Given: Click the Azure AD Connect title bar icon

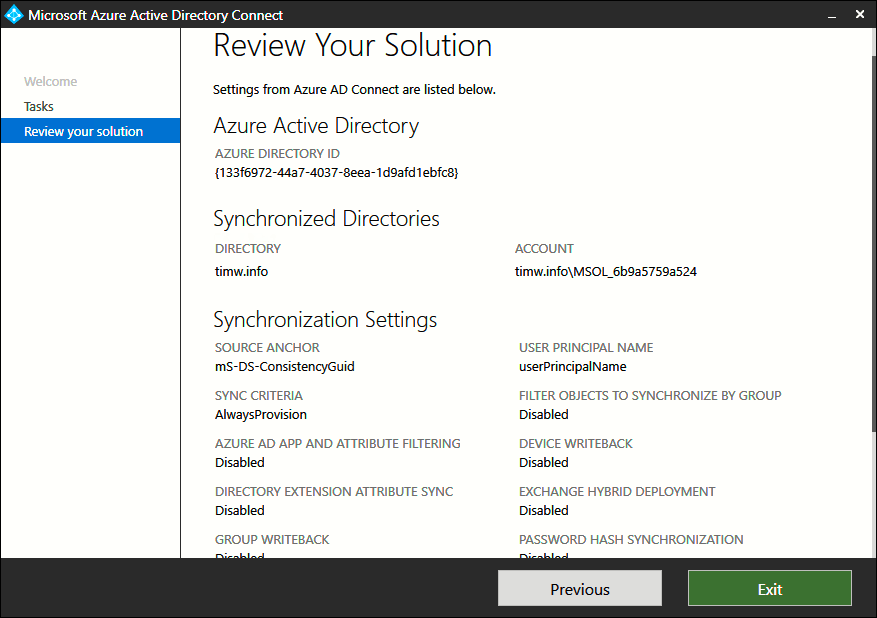Looking at the screenshot, I should coord(14,15).
